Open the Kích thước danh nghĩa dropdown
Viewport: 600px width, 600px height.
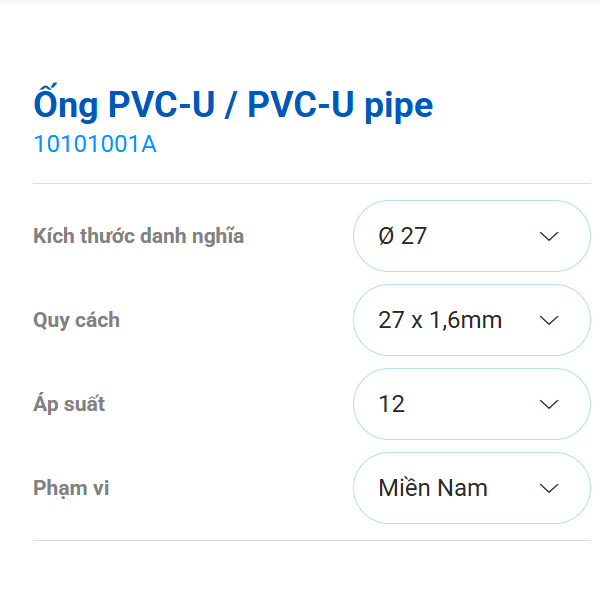tap(471, 237)
